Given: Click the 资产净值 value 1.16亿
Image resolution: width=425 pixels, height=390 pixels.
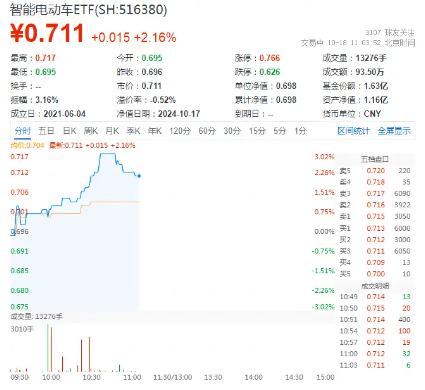Looking at the screenshot, I should tap(376, 100).
